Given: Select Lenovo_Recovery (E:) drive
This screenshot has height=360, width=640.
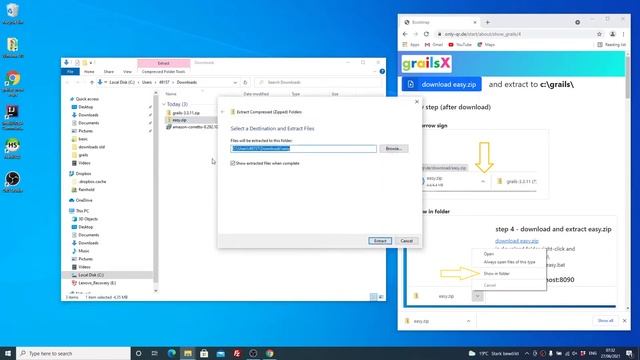Looking at the screenshot, I should tap(97, 283).
